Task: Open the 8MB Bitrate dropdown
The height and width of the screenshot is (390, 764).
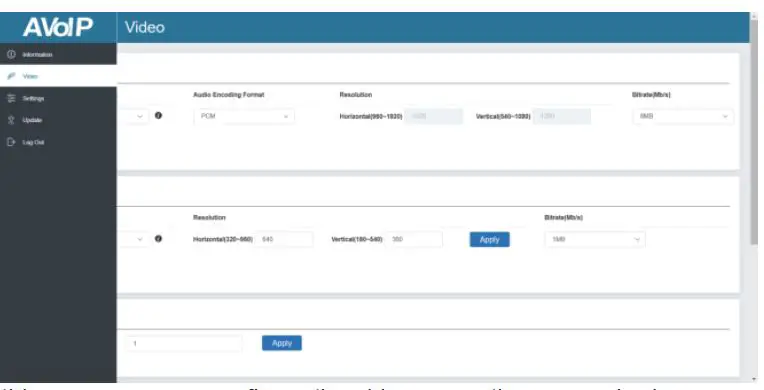Action: (x=683, y=117)
